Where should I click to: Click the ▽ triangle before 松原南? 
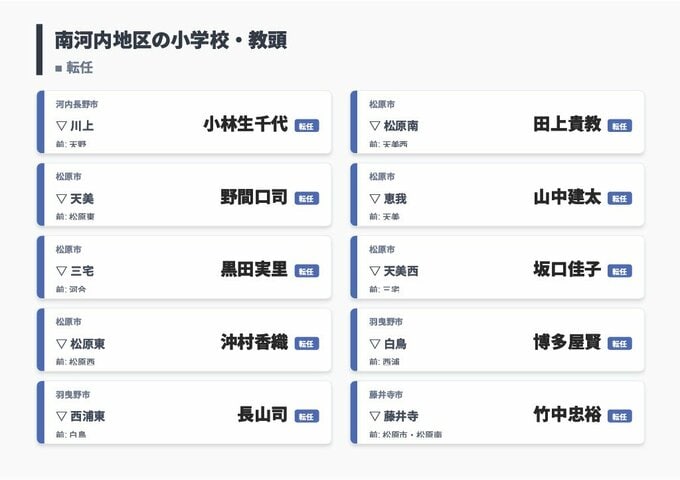(x=375, y=126)
